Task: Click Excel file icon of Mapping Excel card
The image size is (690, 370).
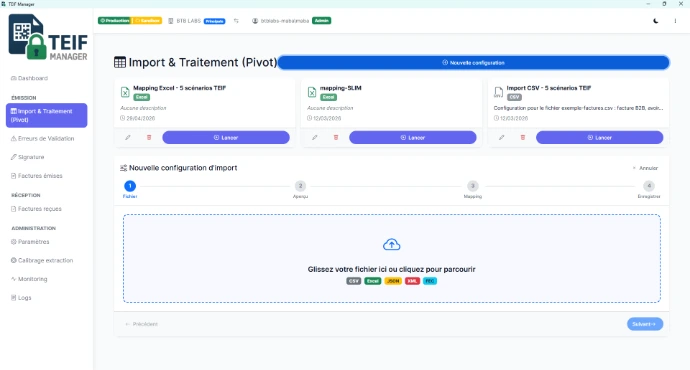Action: [x=125, y=92]
